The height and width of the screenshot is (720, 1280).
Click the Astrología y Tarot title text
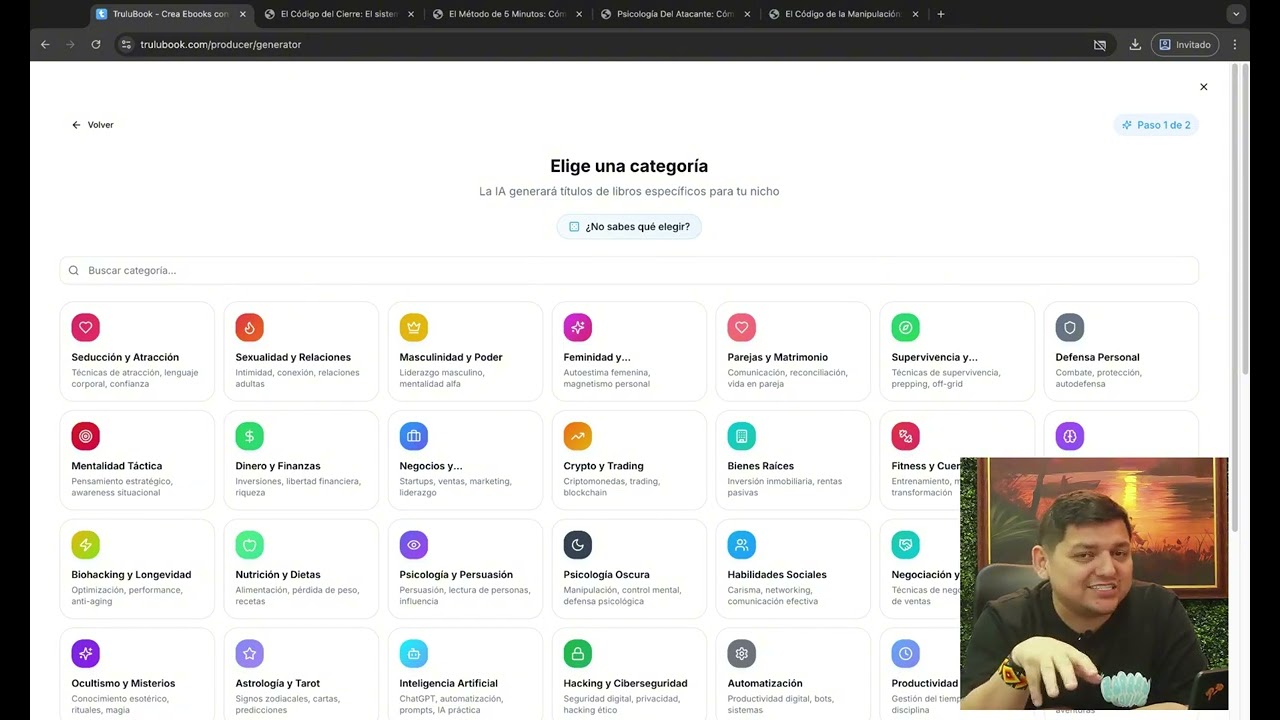[x=277, y=684]
